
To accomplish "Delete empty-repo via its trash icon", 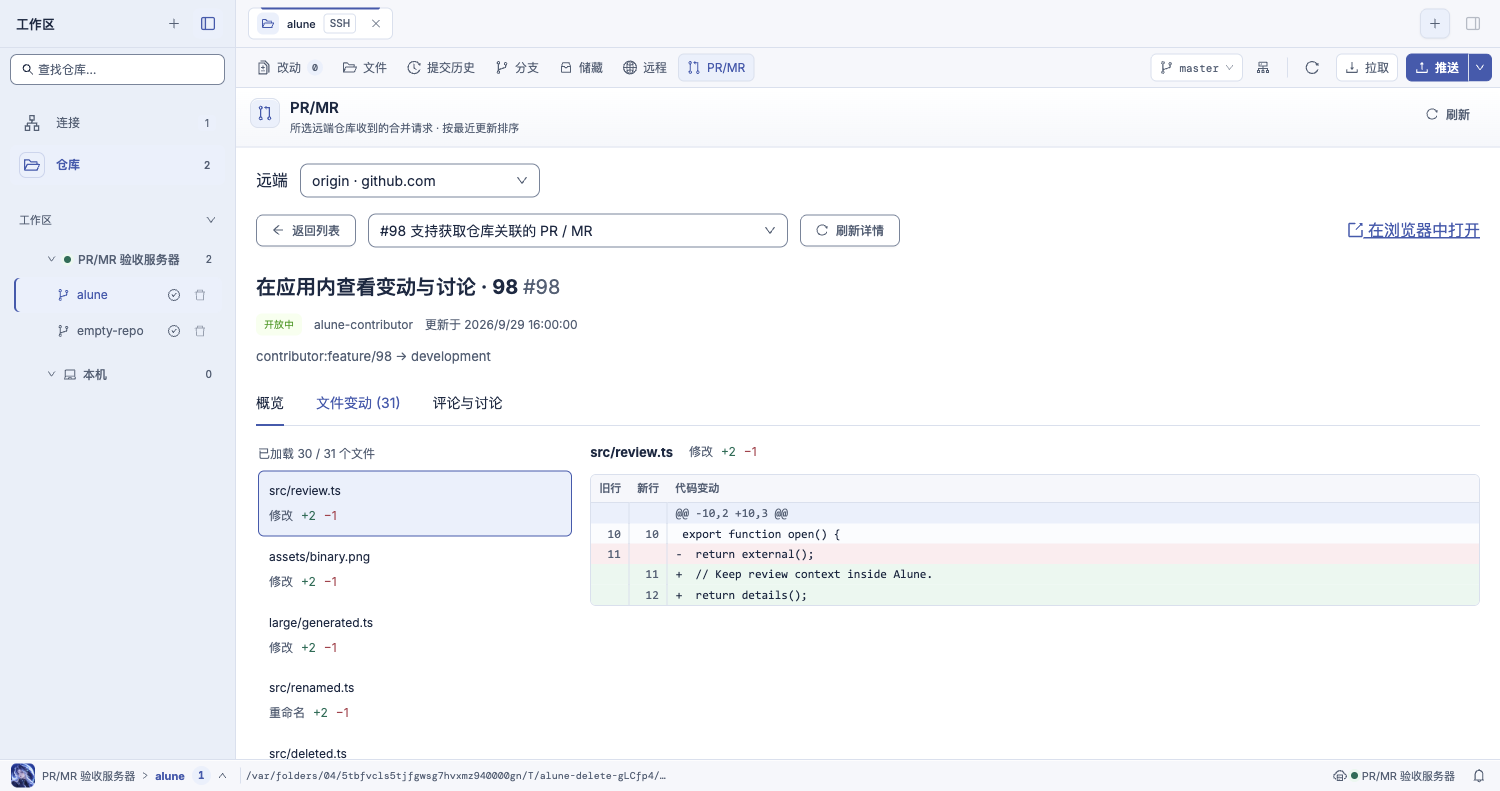I will coord(200,331).
